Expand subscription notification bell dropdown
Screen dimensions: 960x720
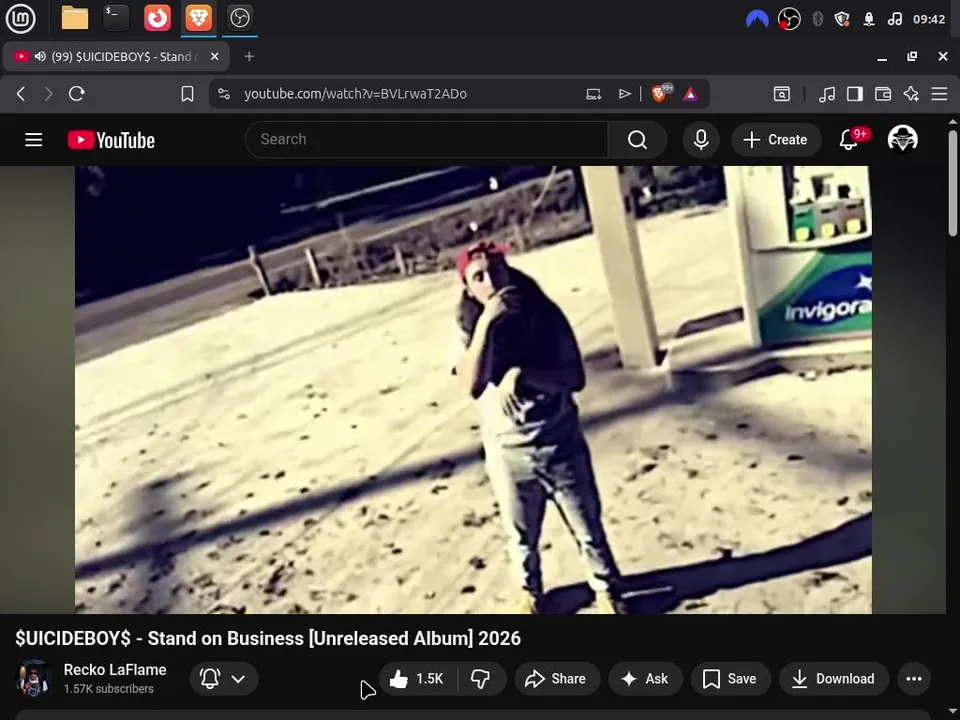point(224,678)
